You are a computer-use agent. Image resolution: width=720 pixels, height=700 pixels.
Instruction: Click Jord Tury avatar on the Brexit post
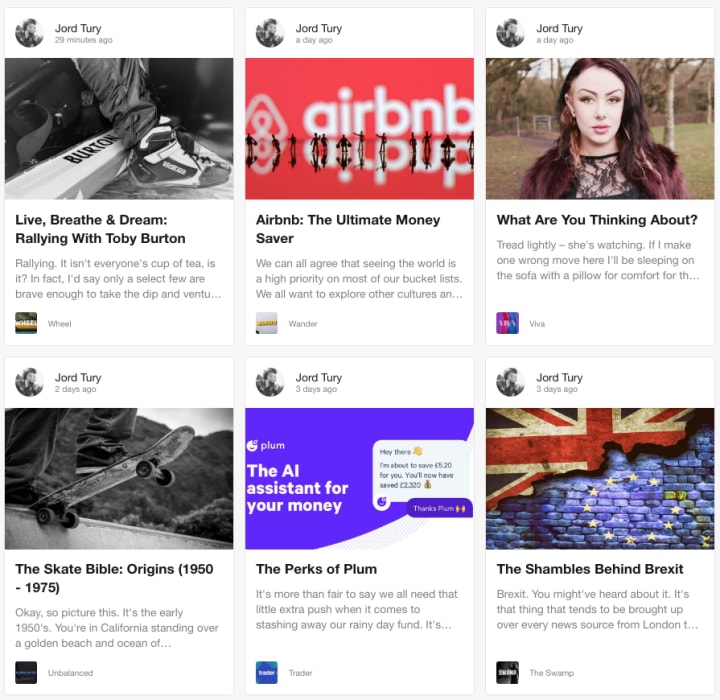coord(511,382)
